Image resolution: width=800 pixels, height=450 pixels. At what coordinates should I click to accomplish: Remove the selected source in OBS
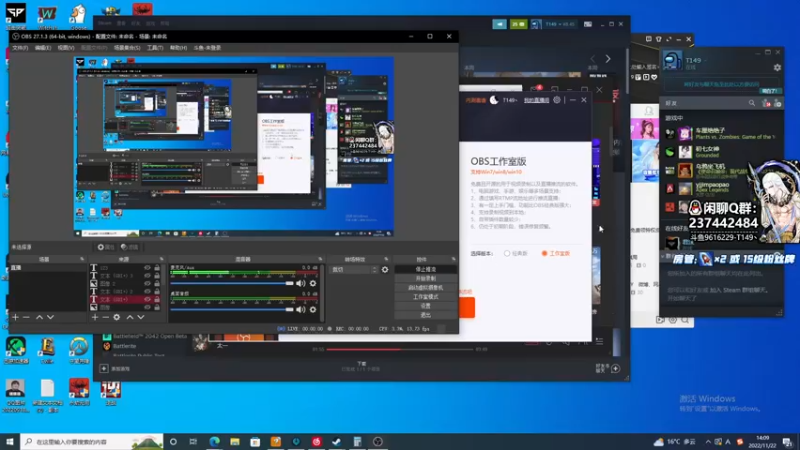coord(106,317)
